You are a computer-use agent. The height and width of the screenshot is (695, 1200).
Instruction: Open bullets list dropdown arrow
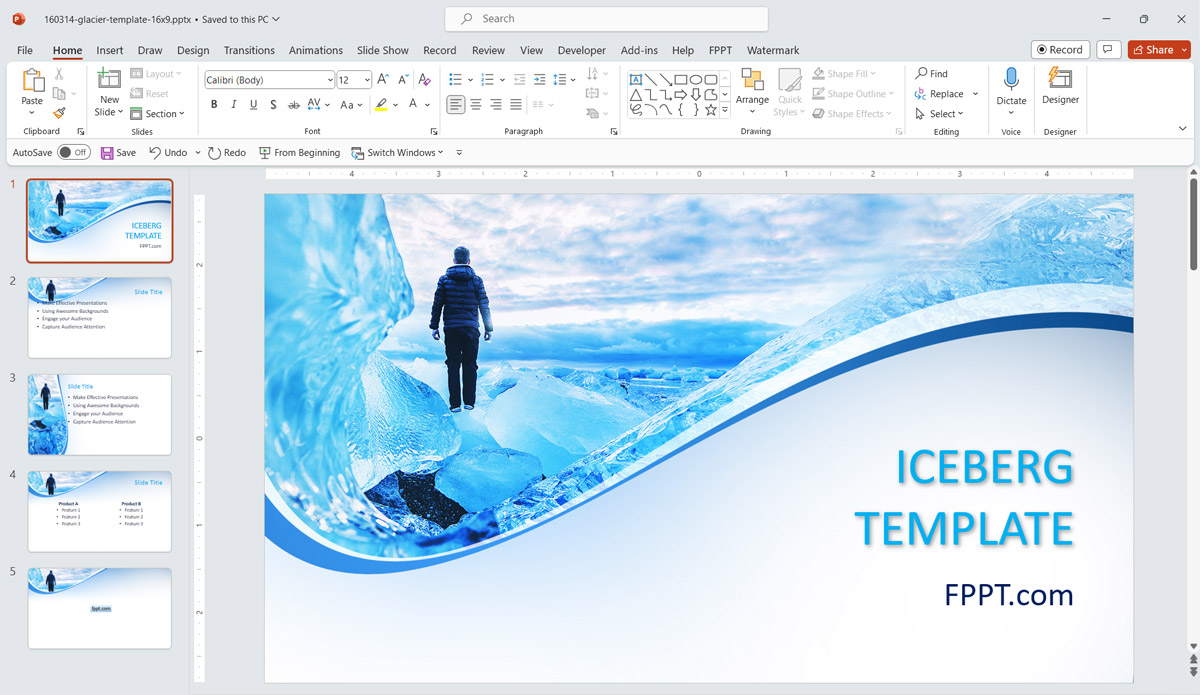tap(470, 80)
